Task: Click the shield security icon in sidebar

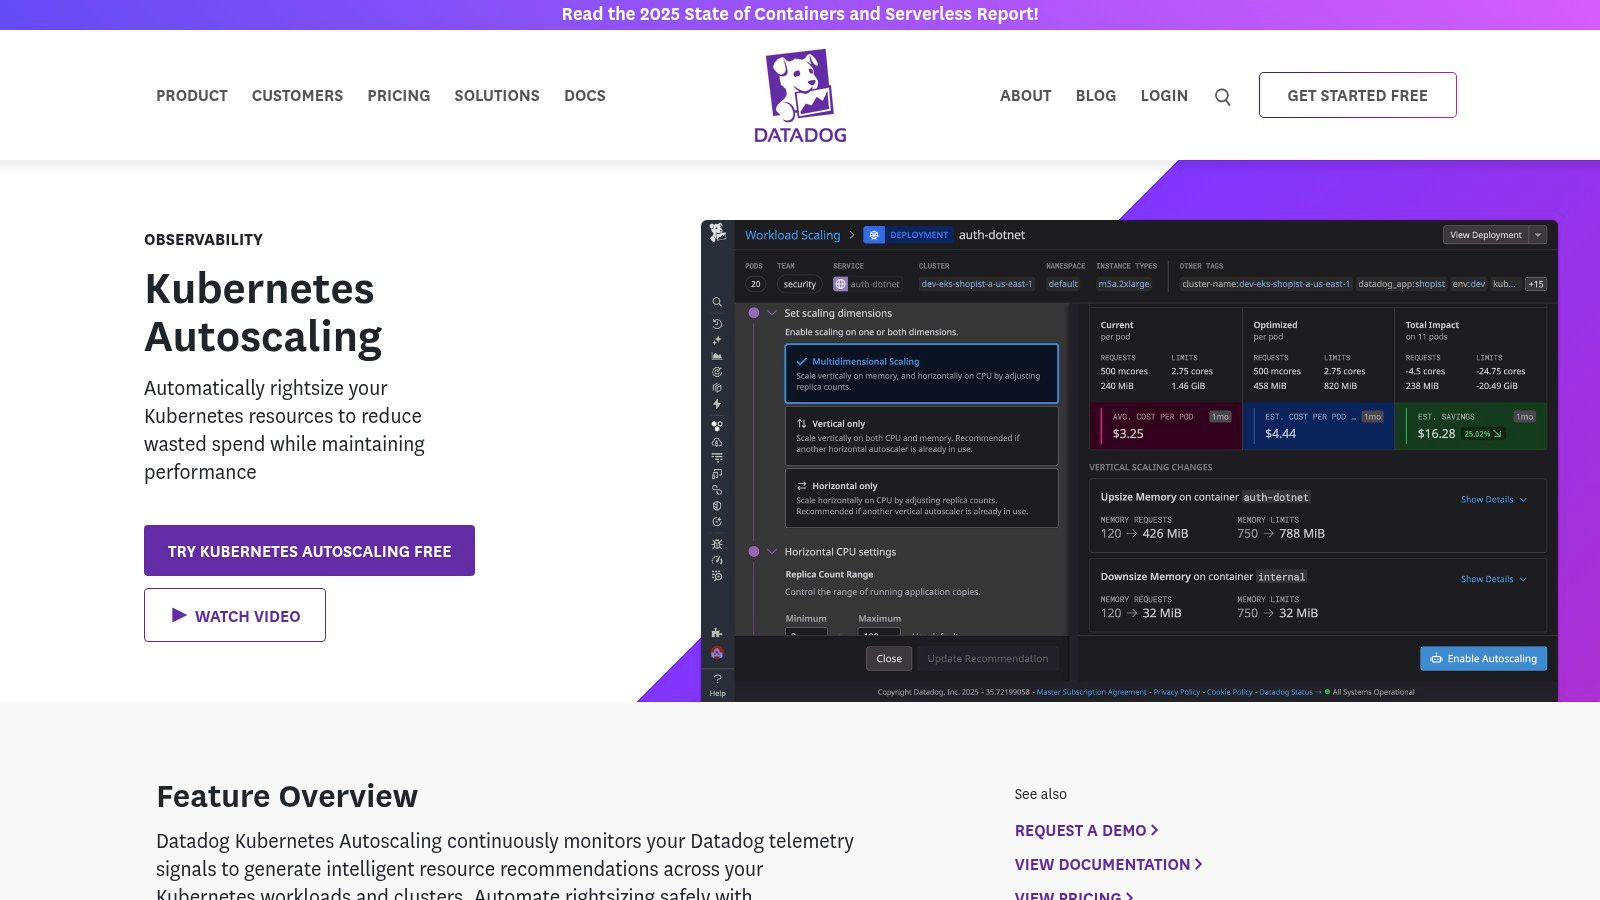Action: click(x=717, y=506)
